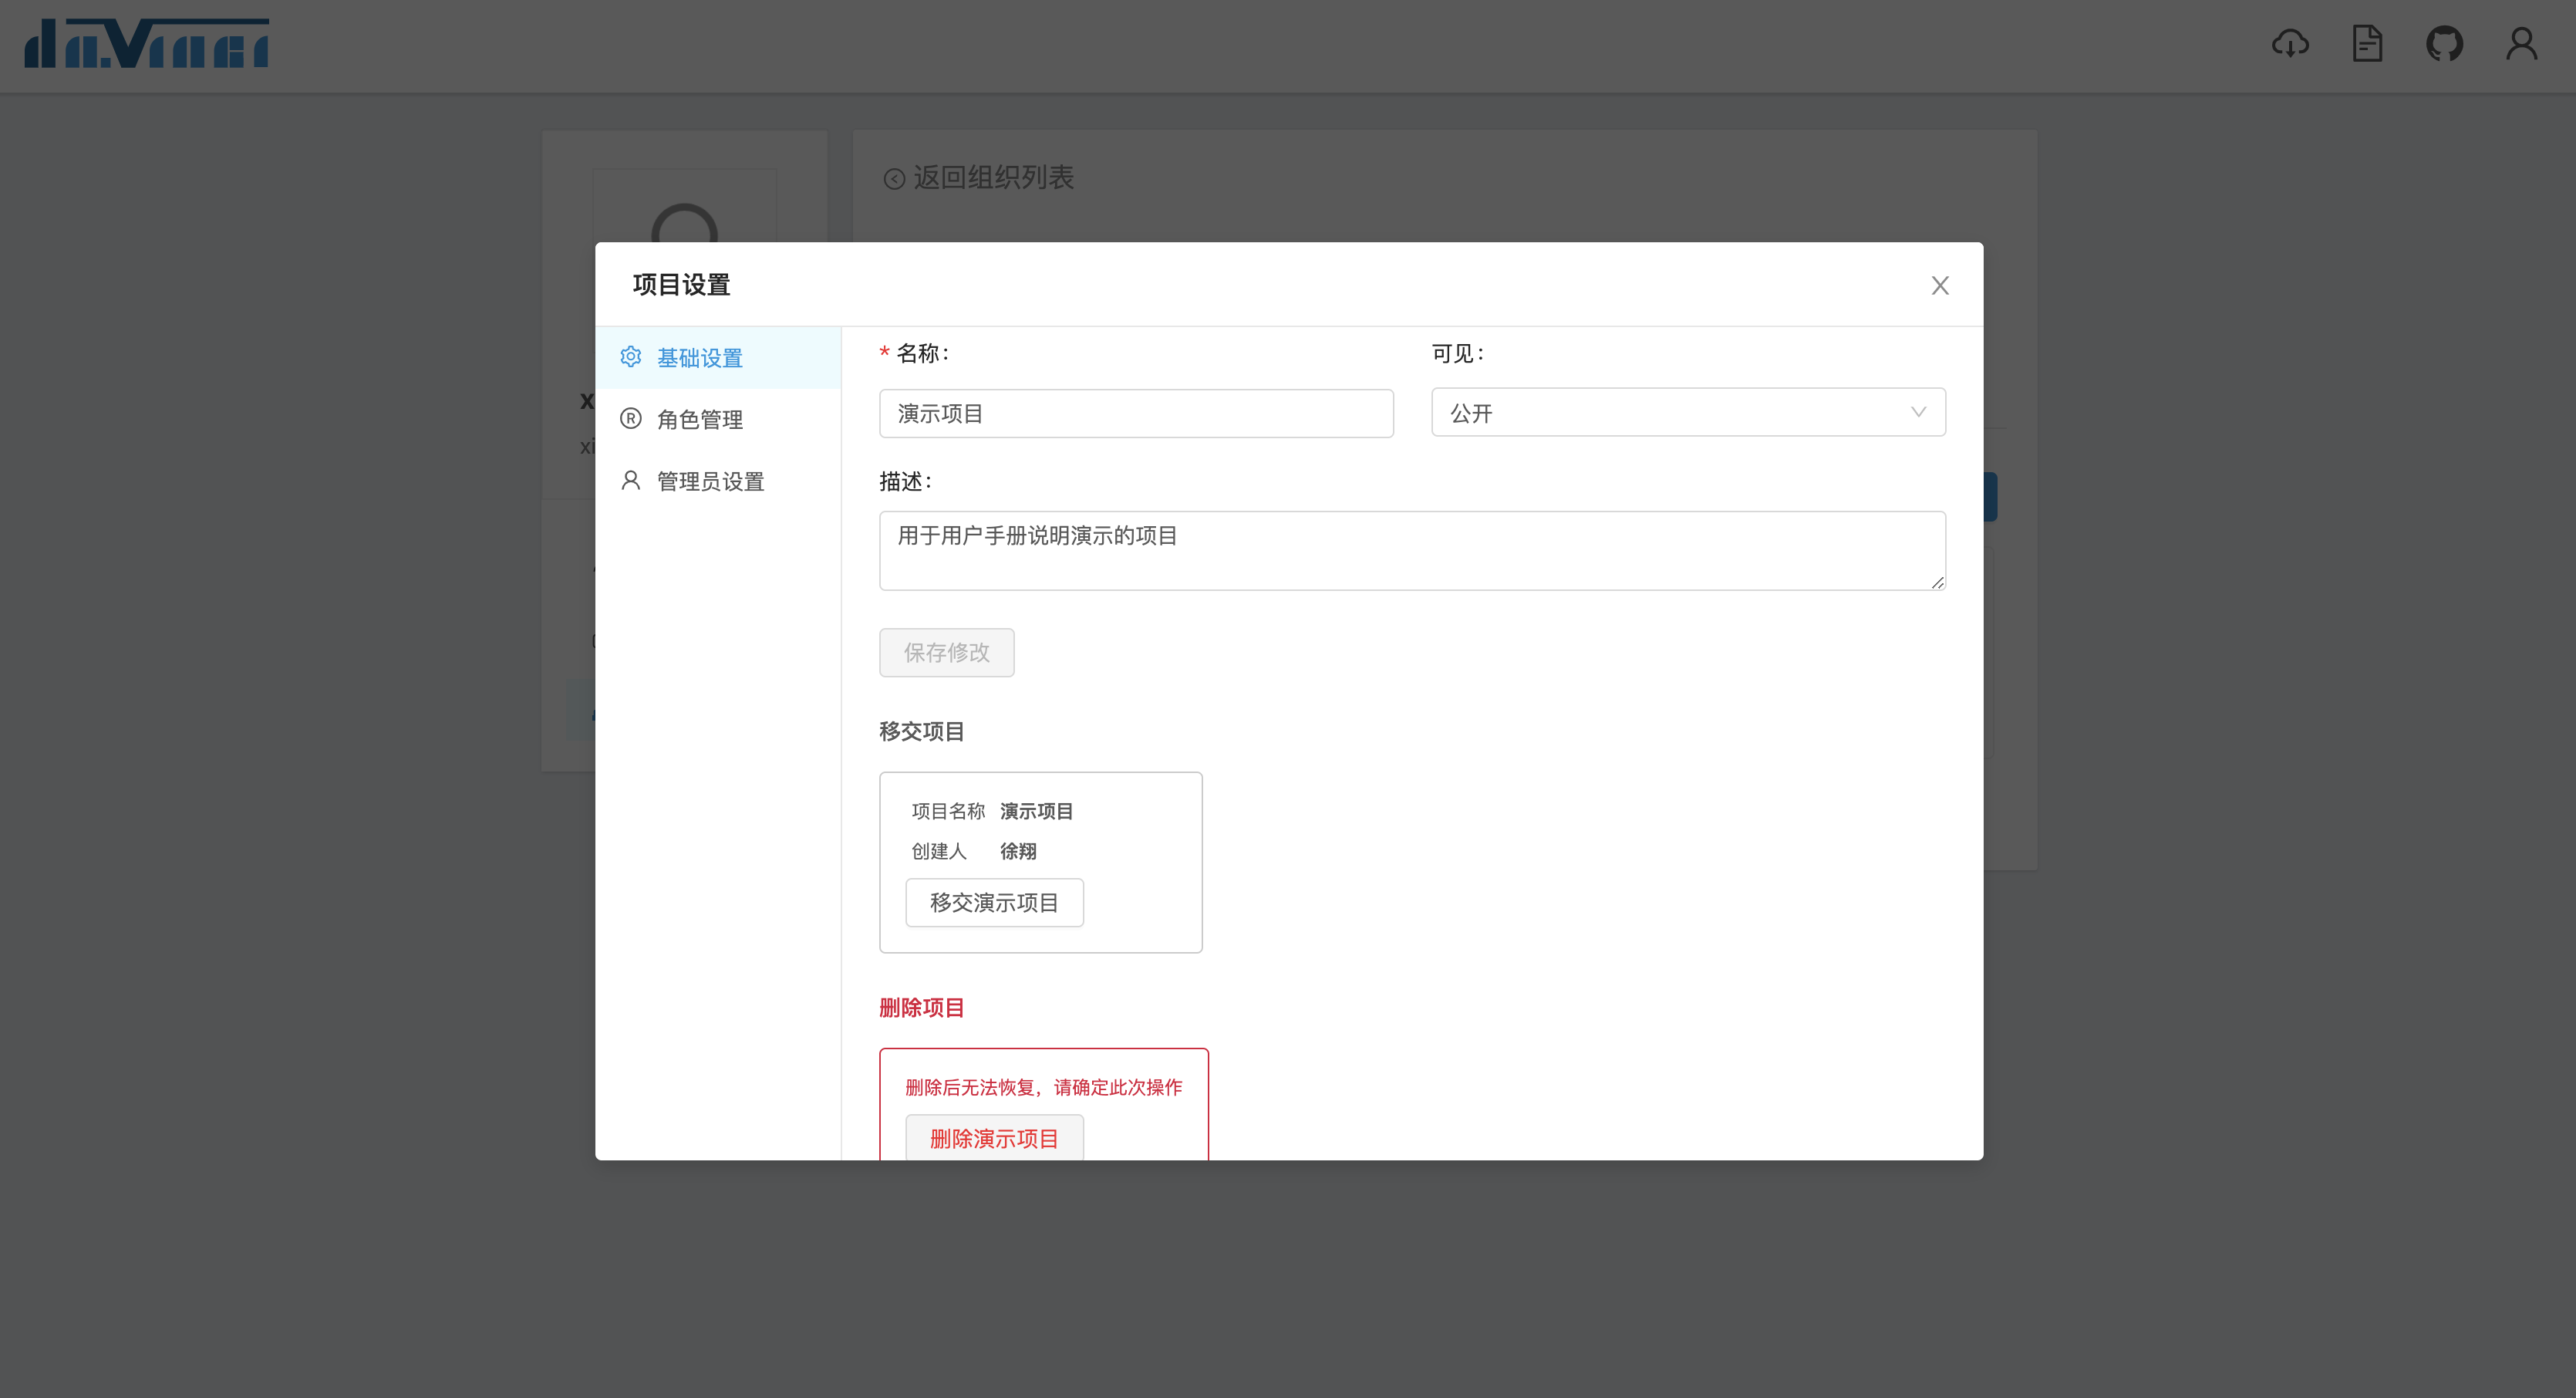Switch to the 管理员设置 tab
This screenshot has width=2576, height=1398.
[x=710, y=482]
